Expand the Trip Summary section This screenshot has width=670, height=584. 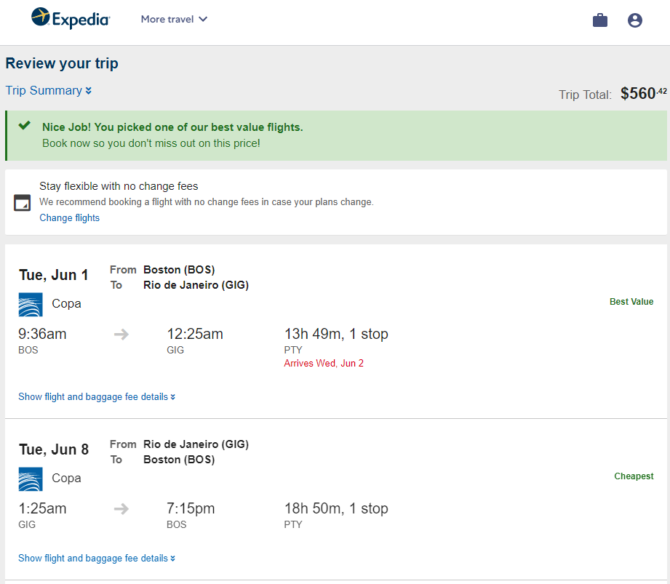coord(48,91)
